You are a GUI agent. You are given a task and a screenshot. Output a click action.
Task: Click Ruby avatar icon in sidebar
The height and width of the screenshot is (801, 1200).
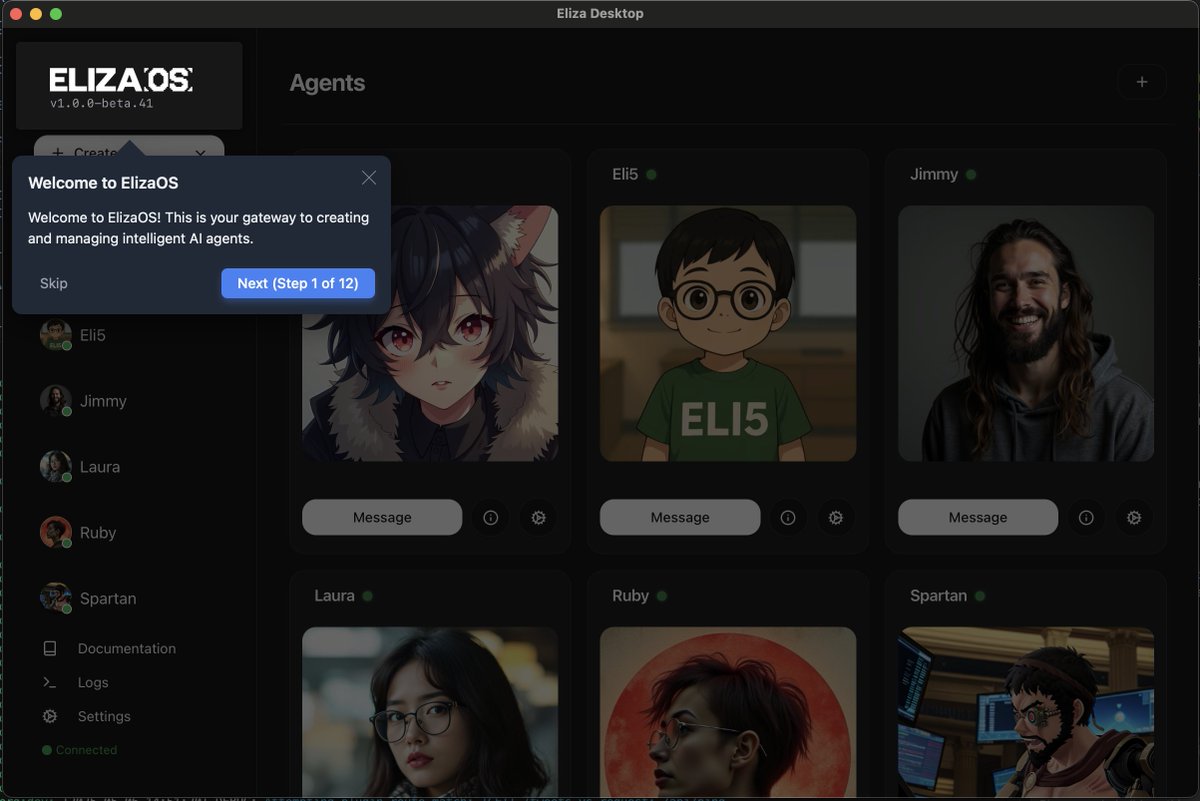click(55, 533)
